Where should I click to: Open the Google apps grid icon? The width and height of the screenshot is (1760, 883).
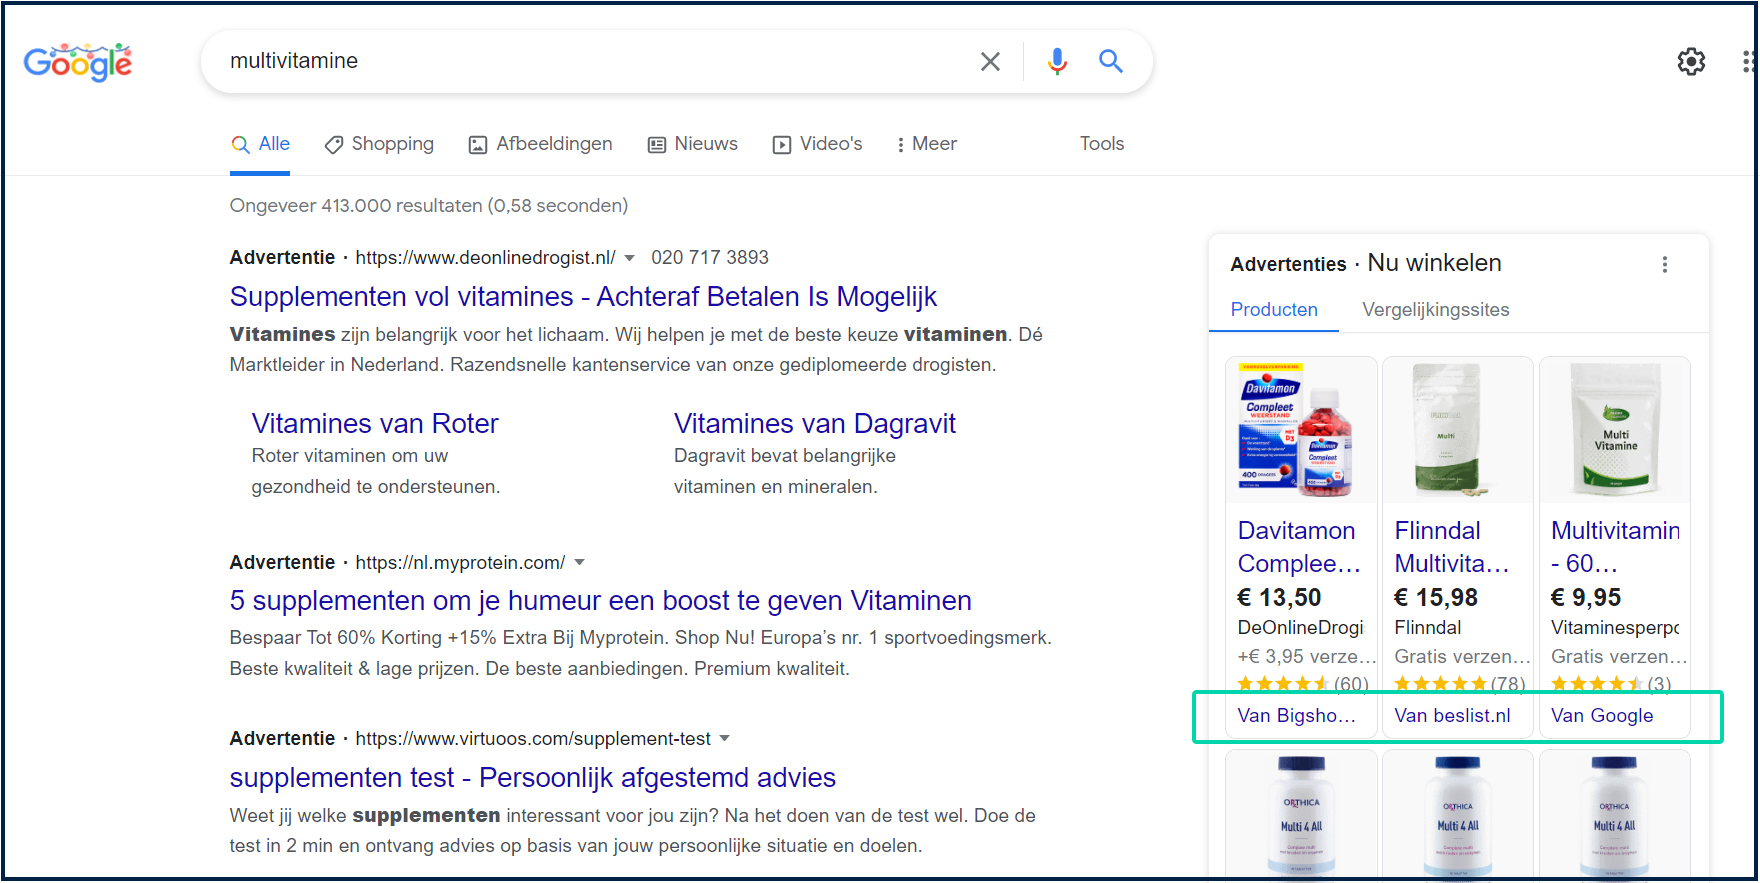[x=1748, y=62]
